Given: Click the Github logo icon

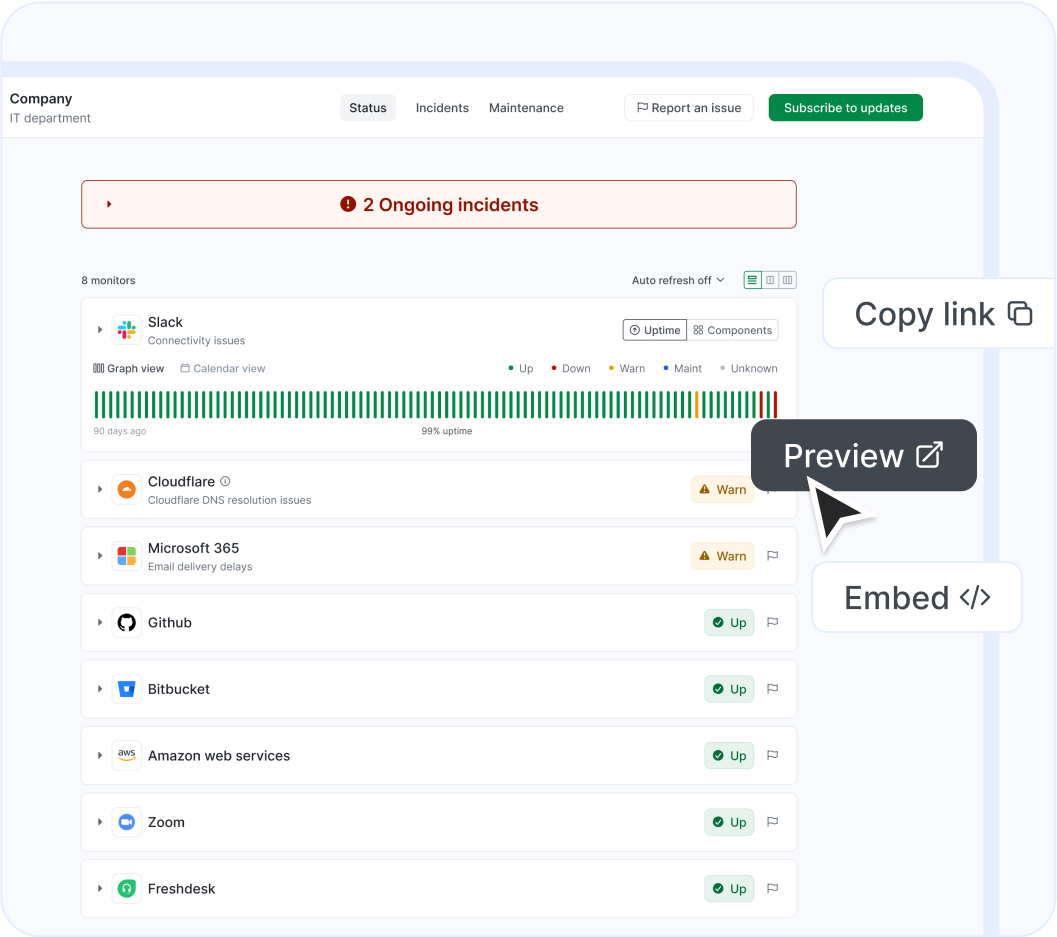Looking at the screenshot, I should (126, 622).
